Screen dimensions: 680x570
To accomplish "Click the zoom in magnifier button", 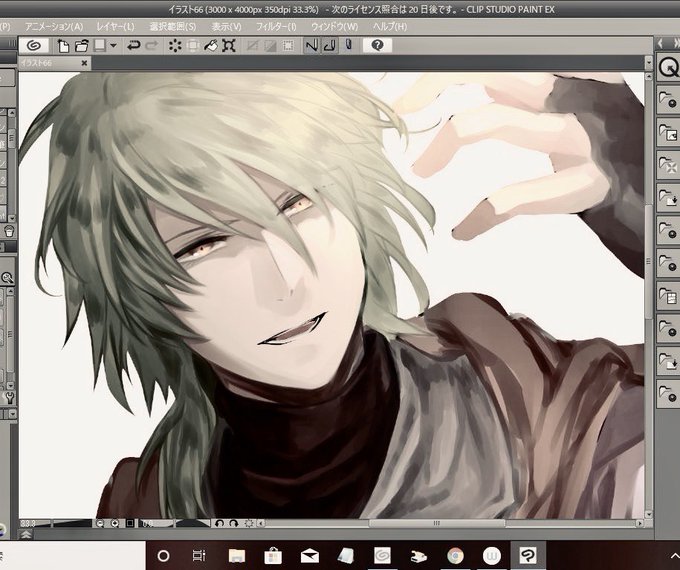I will [x=115, y=524].
